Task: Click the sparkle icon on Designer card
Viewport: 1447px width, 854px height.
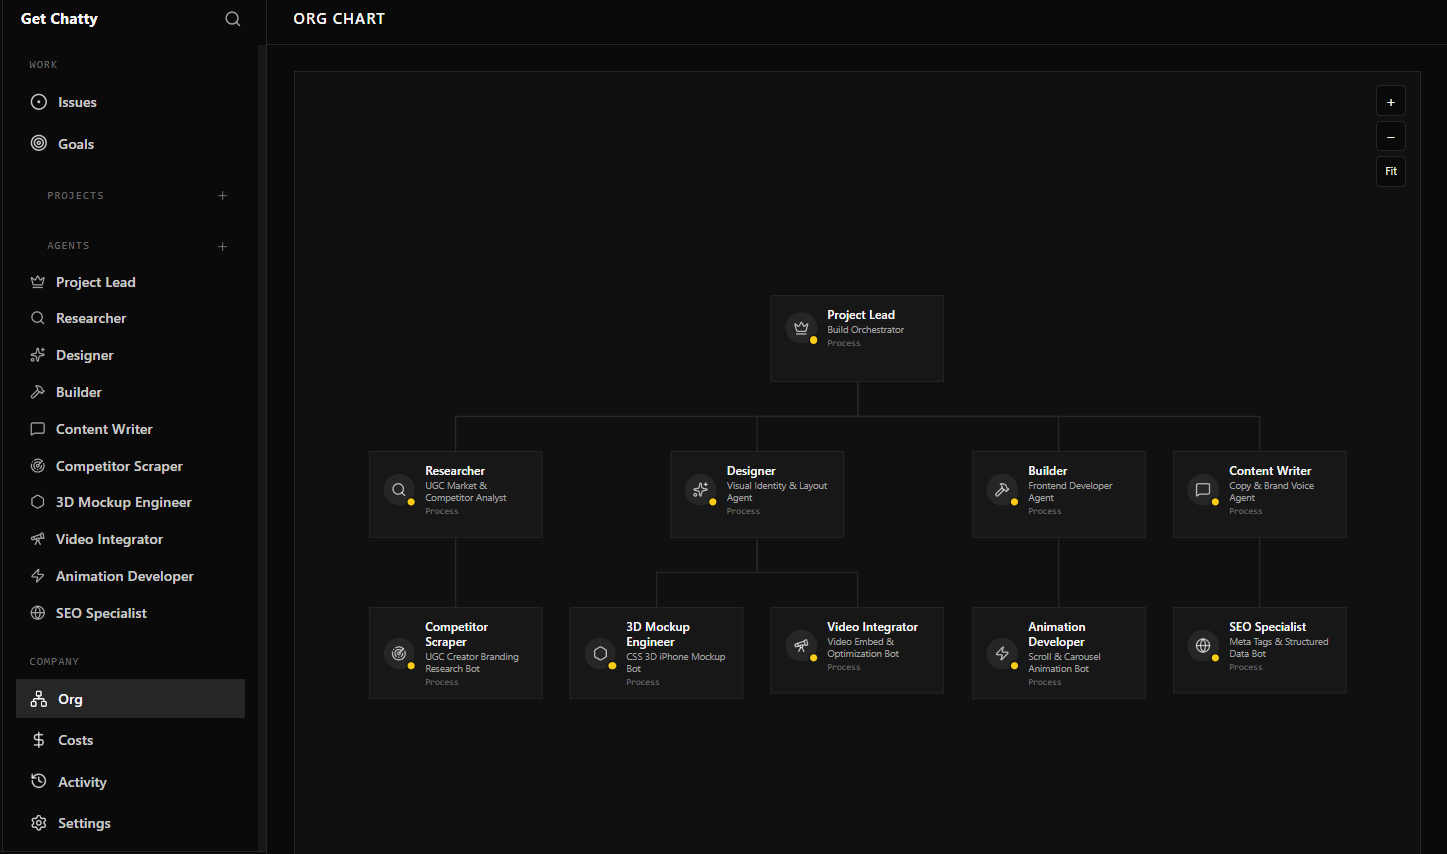Action: click(700, 490)
